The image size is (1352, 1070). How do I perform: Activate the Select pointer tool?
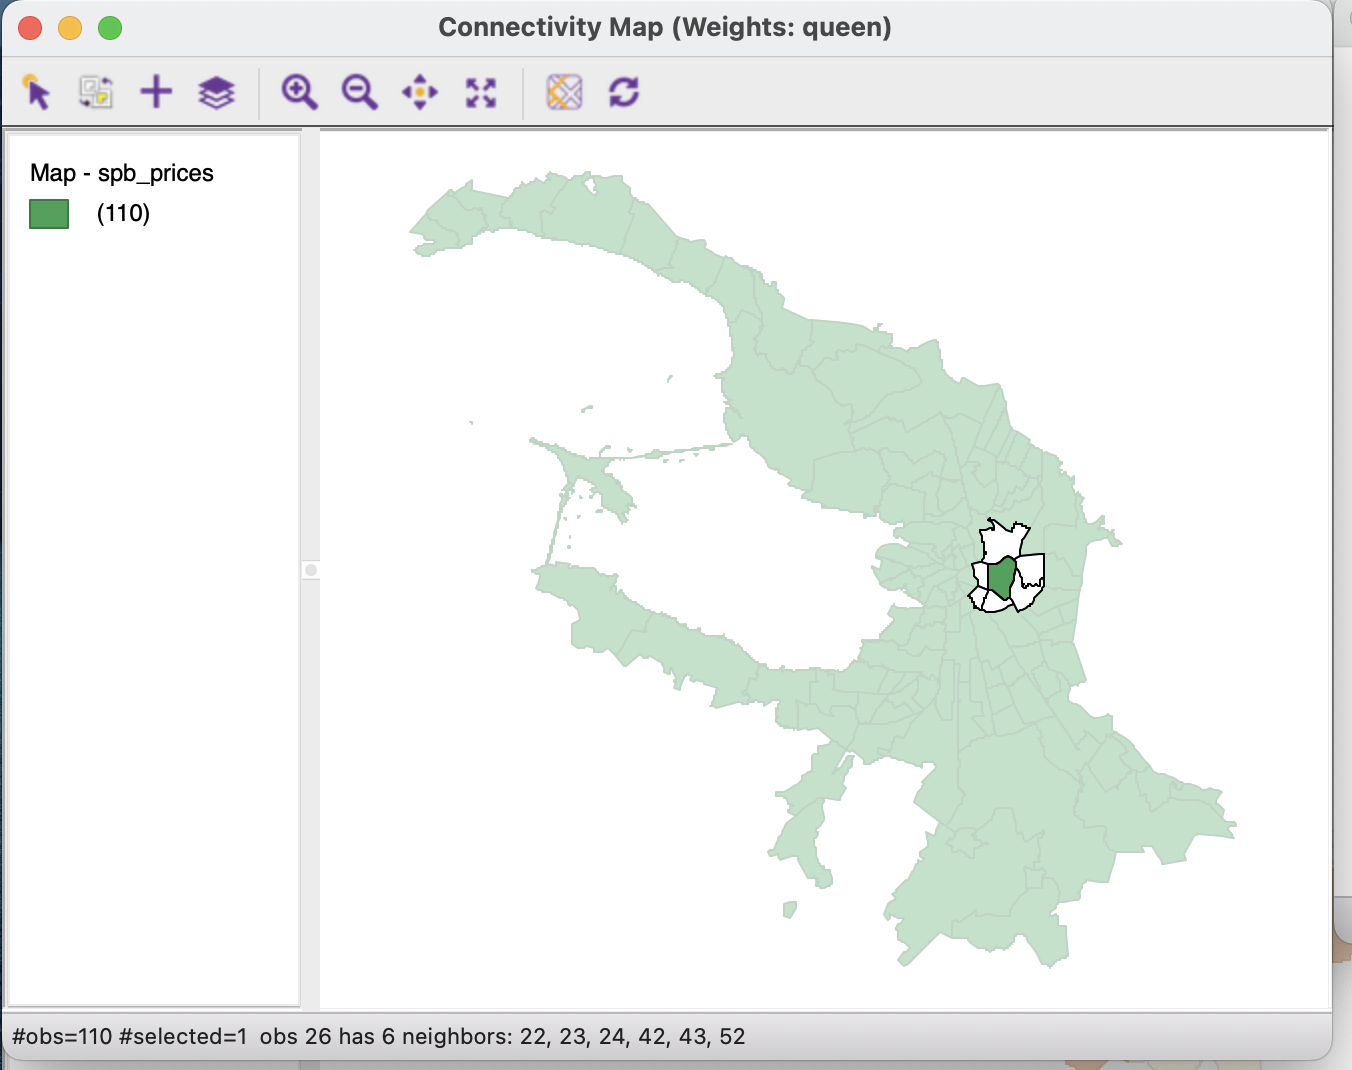point(37,92)
